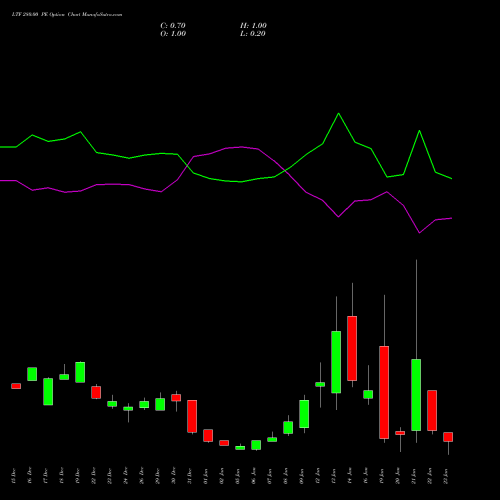
Task: Click the "15 Dec" date axis label
Action: [13, 476]
